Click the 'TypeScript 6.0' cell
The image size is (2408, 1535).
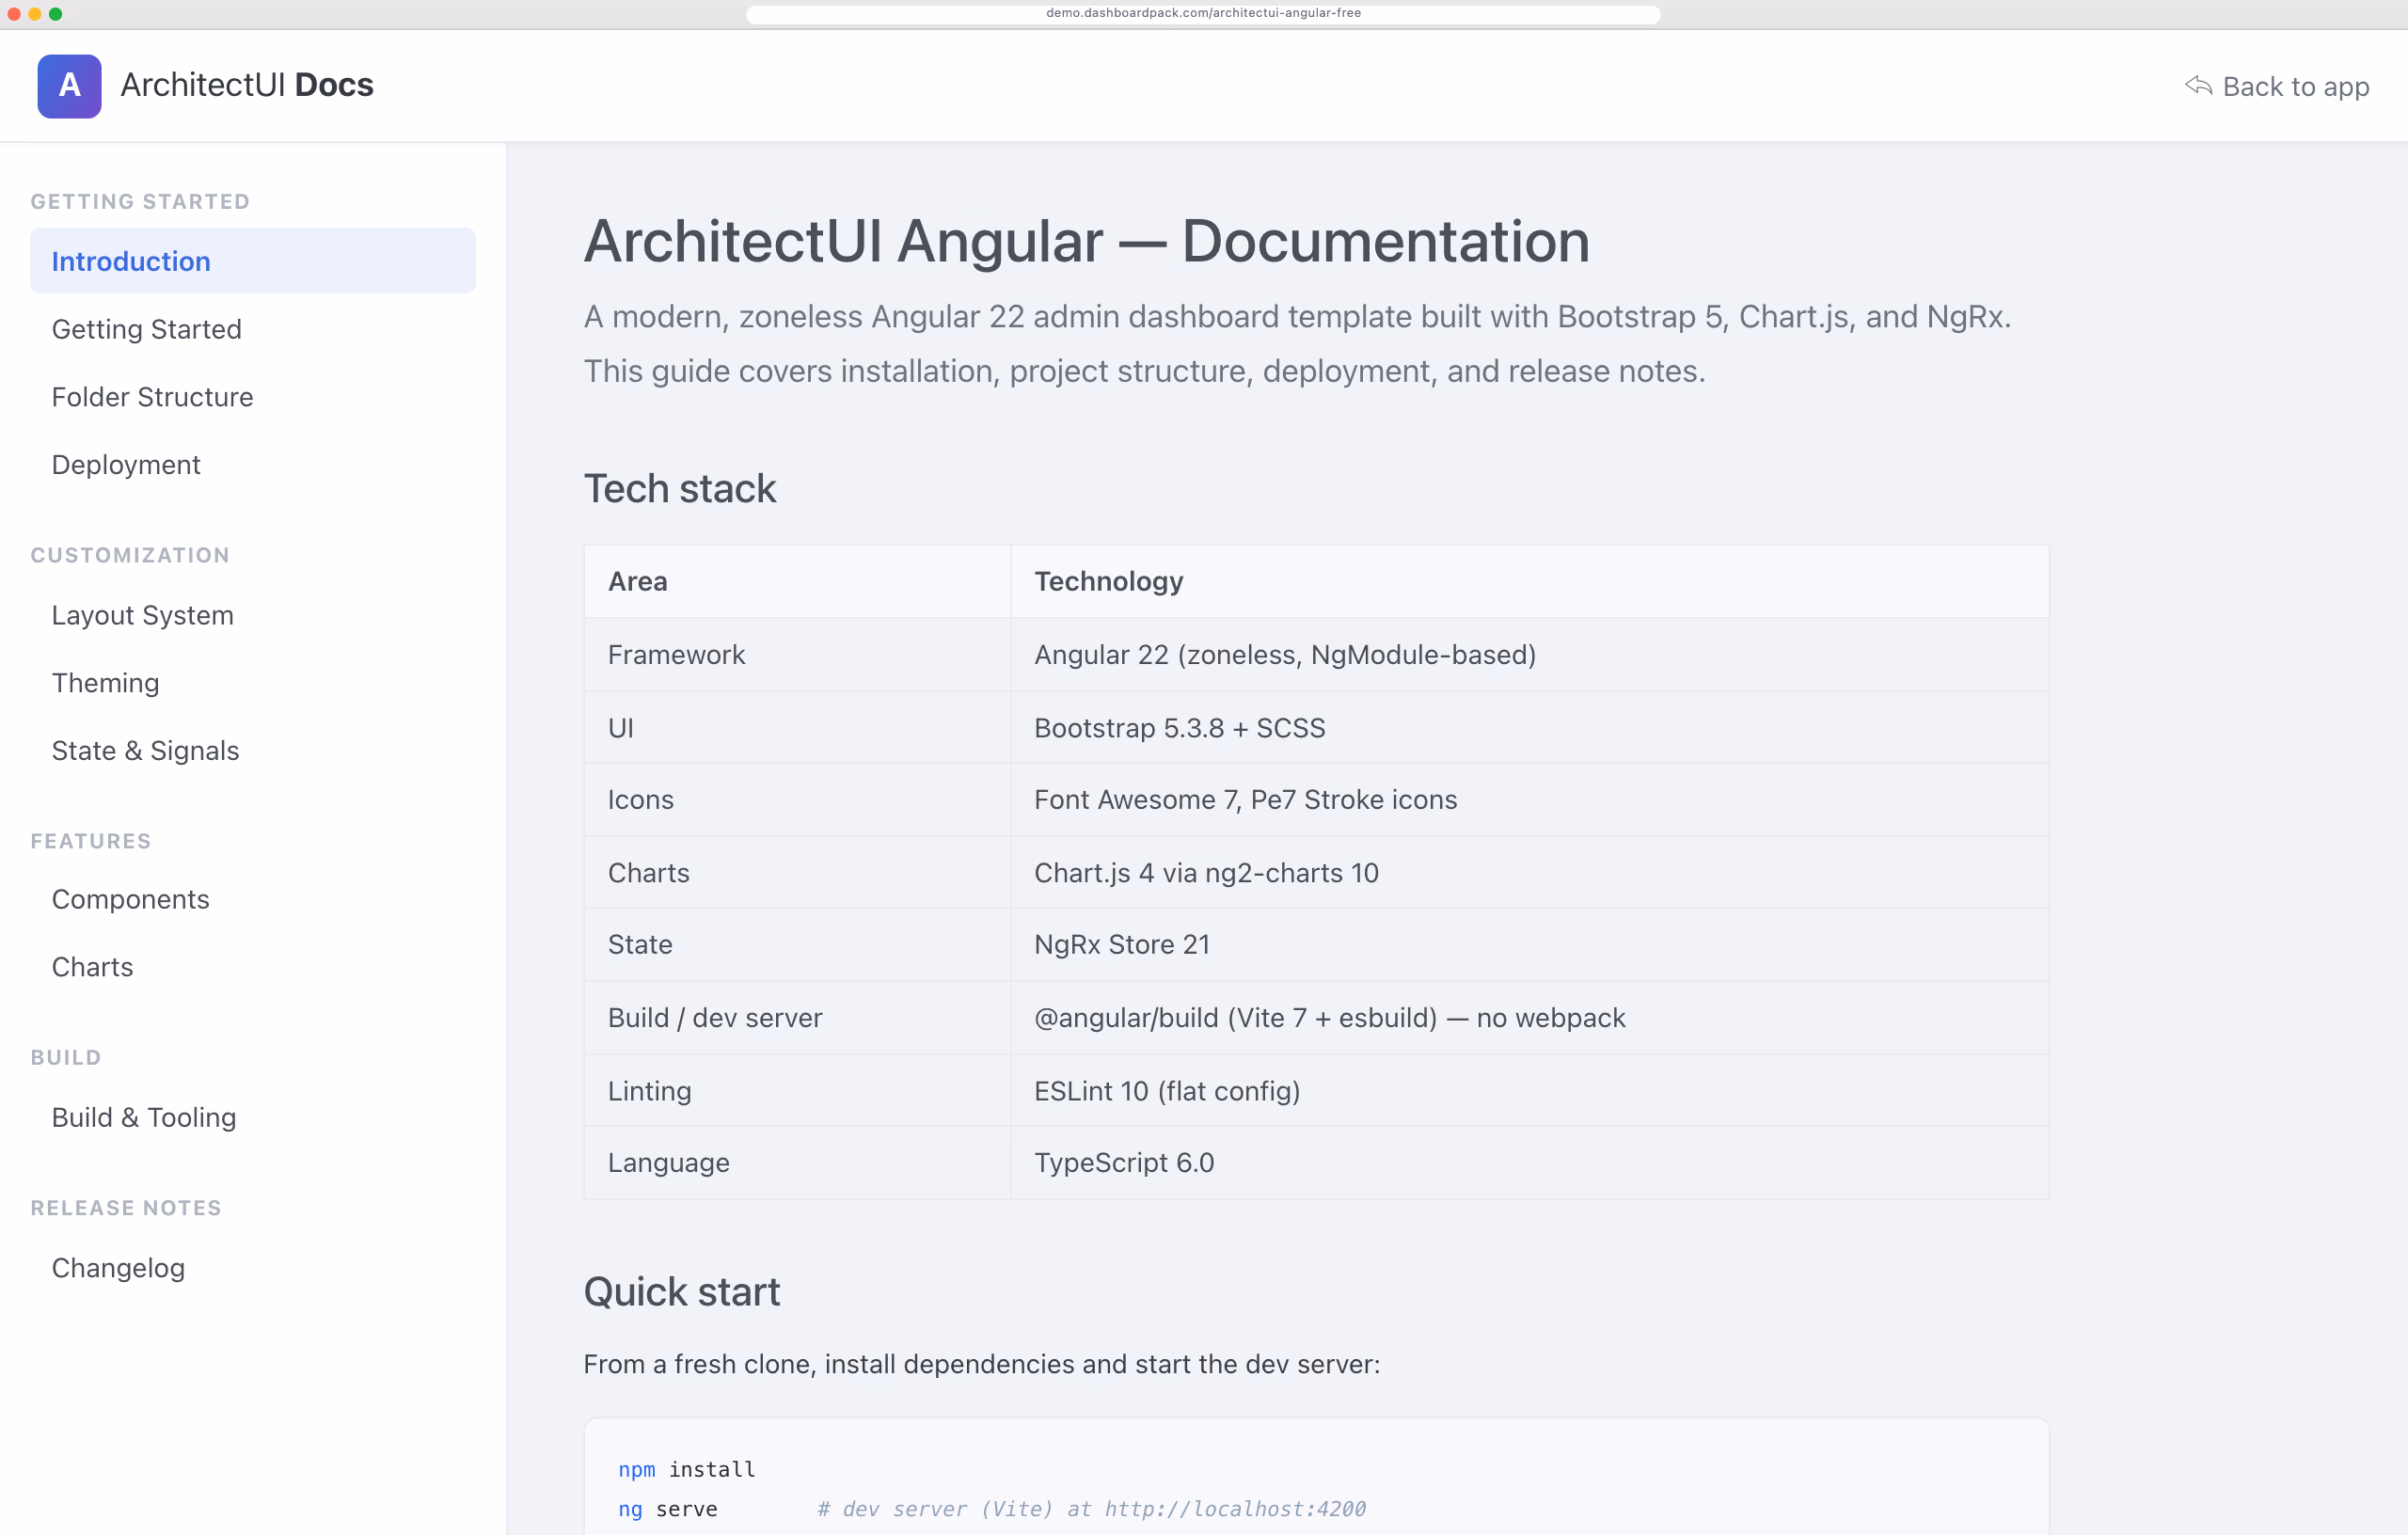tap(1530, 1163)
